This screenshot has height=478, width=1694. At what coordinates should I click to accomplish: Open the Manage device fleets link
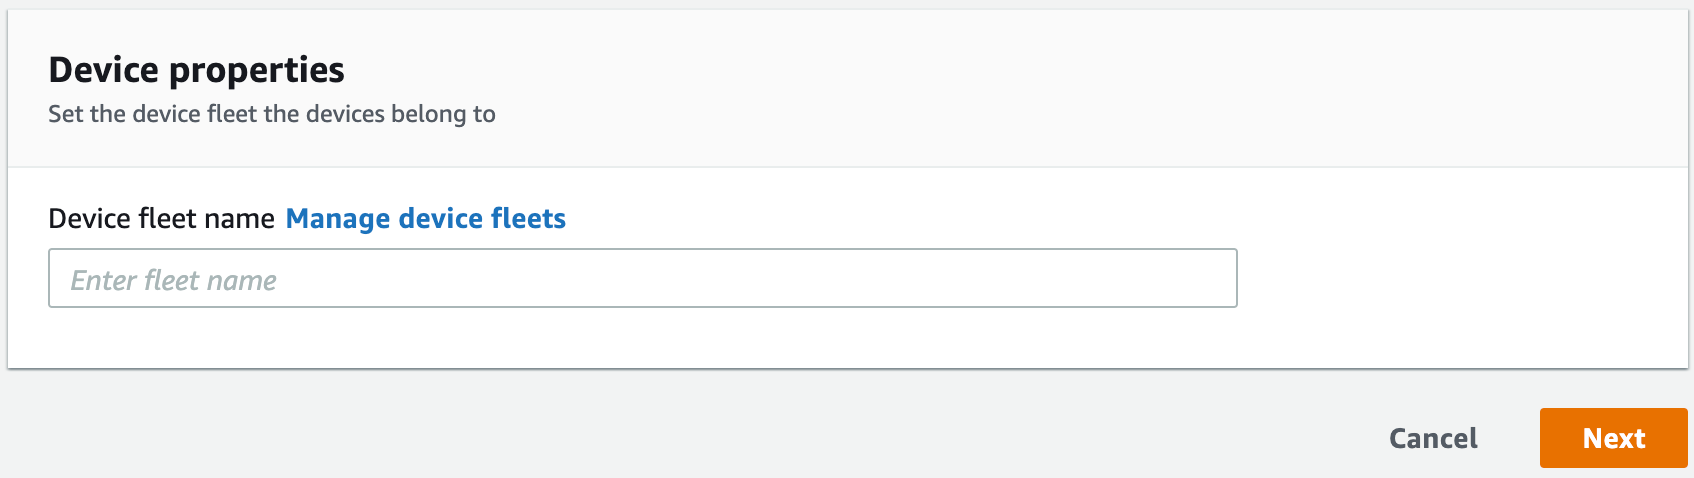(x=426, y=219)
